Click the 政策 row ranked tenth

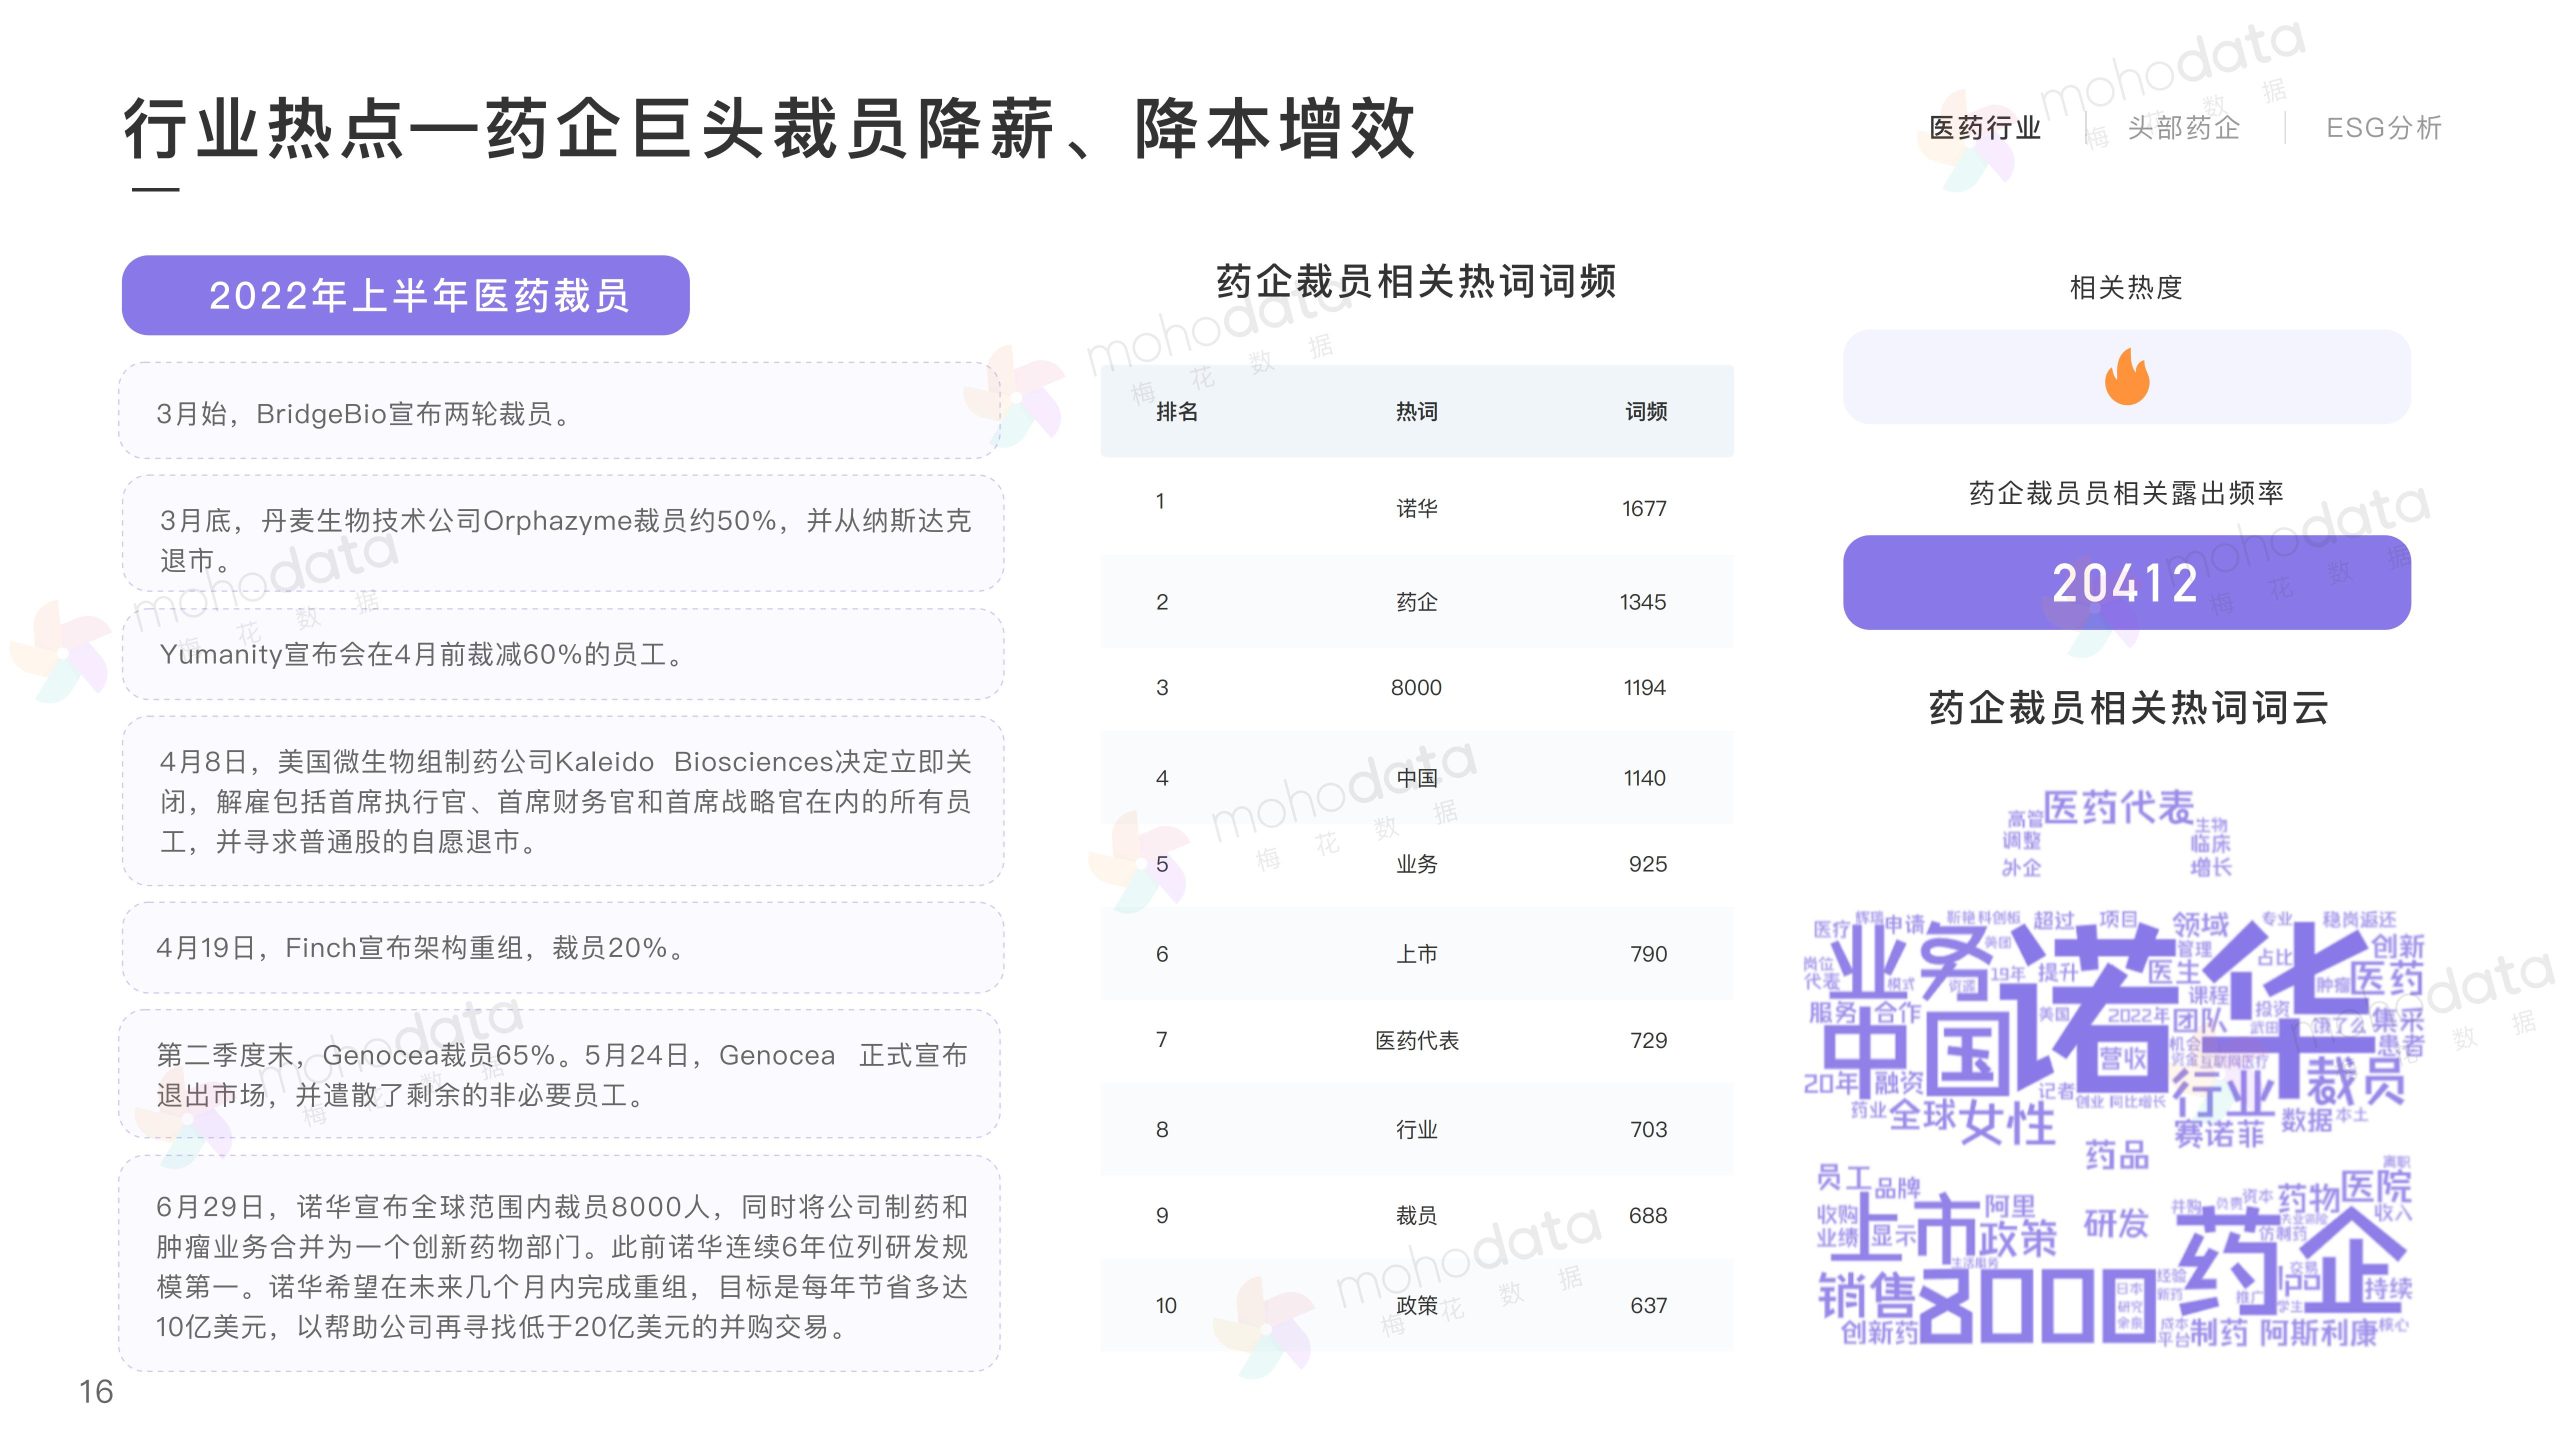click(1416, 1305)
